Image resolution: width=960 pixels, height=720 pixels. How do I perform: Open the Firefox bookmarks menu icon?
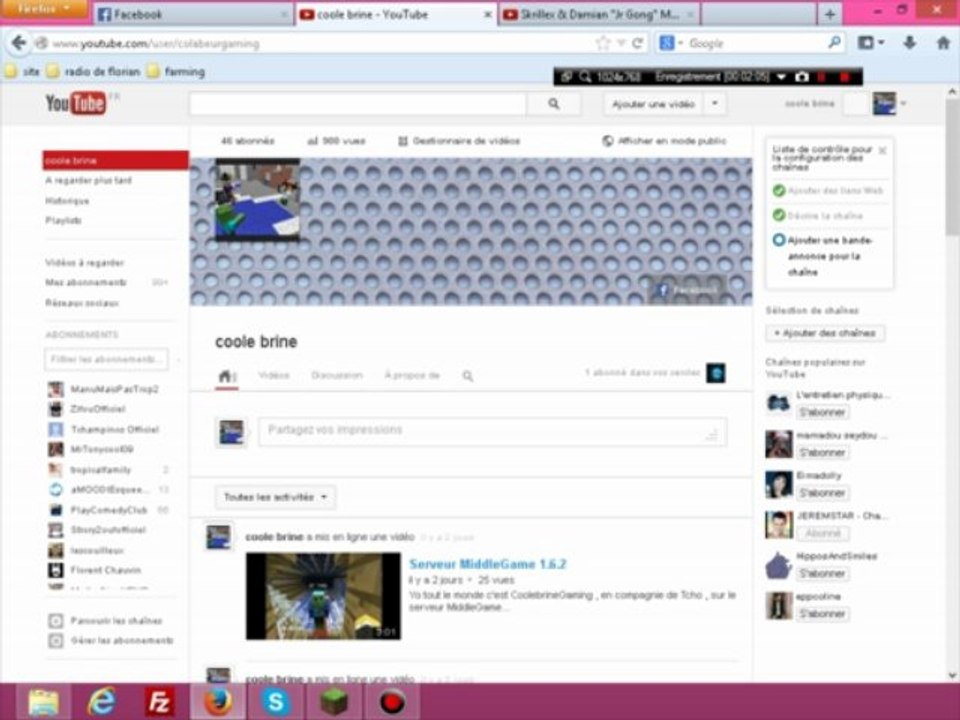pos(870,43)
